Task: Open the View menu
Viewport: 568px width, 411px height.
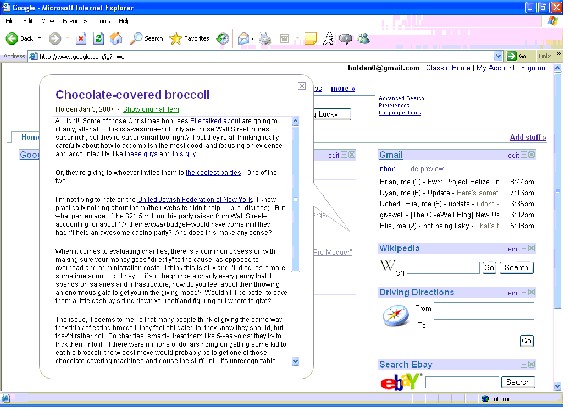Action: coord(48,21)
